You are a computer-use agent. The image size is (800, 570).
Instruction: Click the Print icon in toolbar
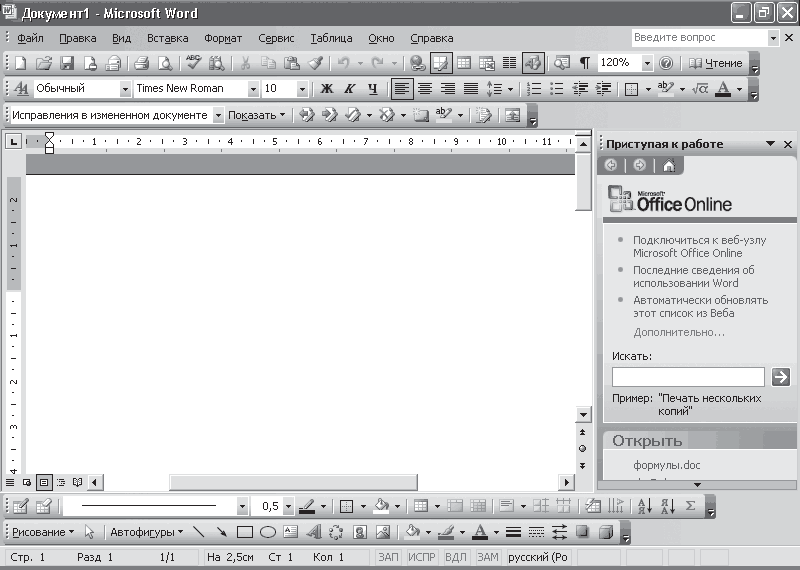(x=141, y=63)
